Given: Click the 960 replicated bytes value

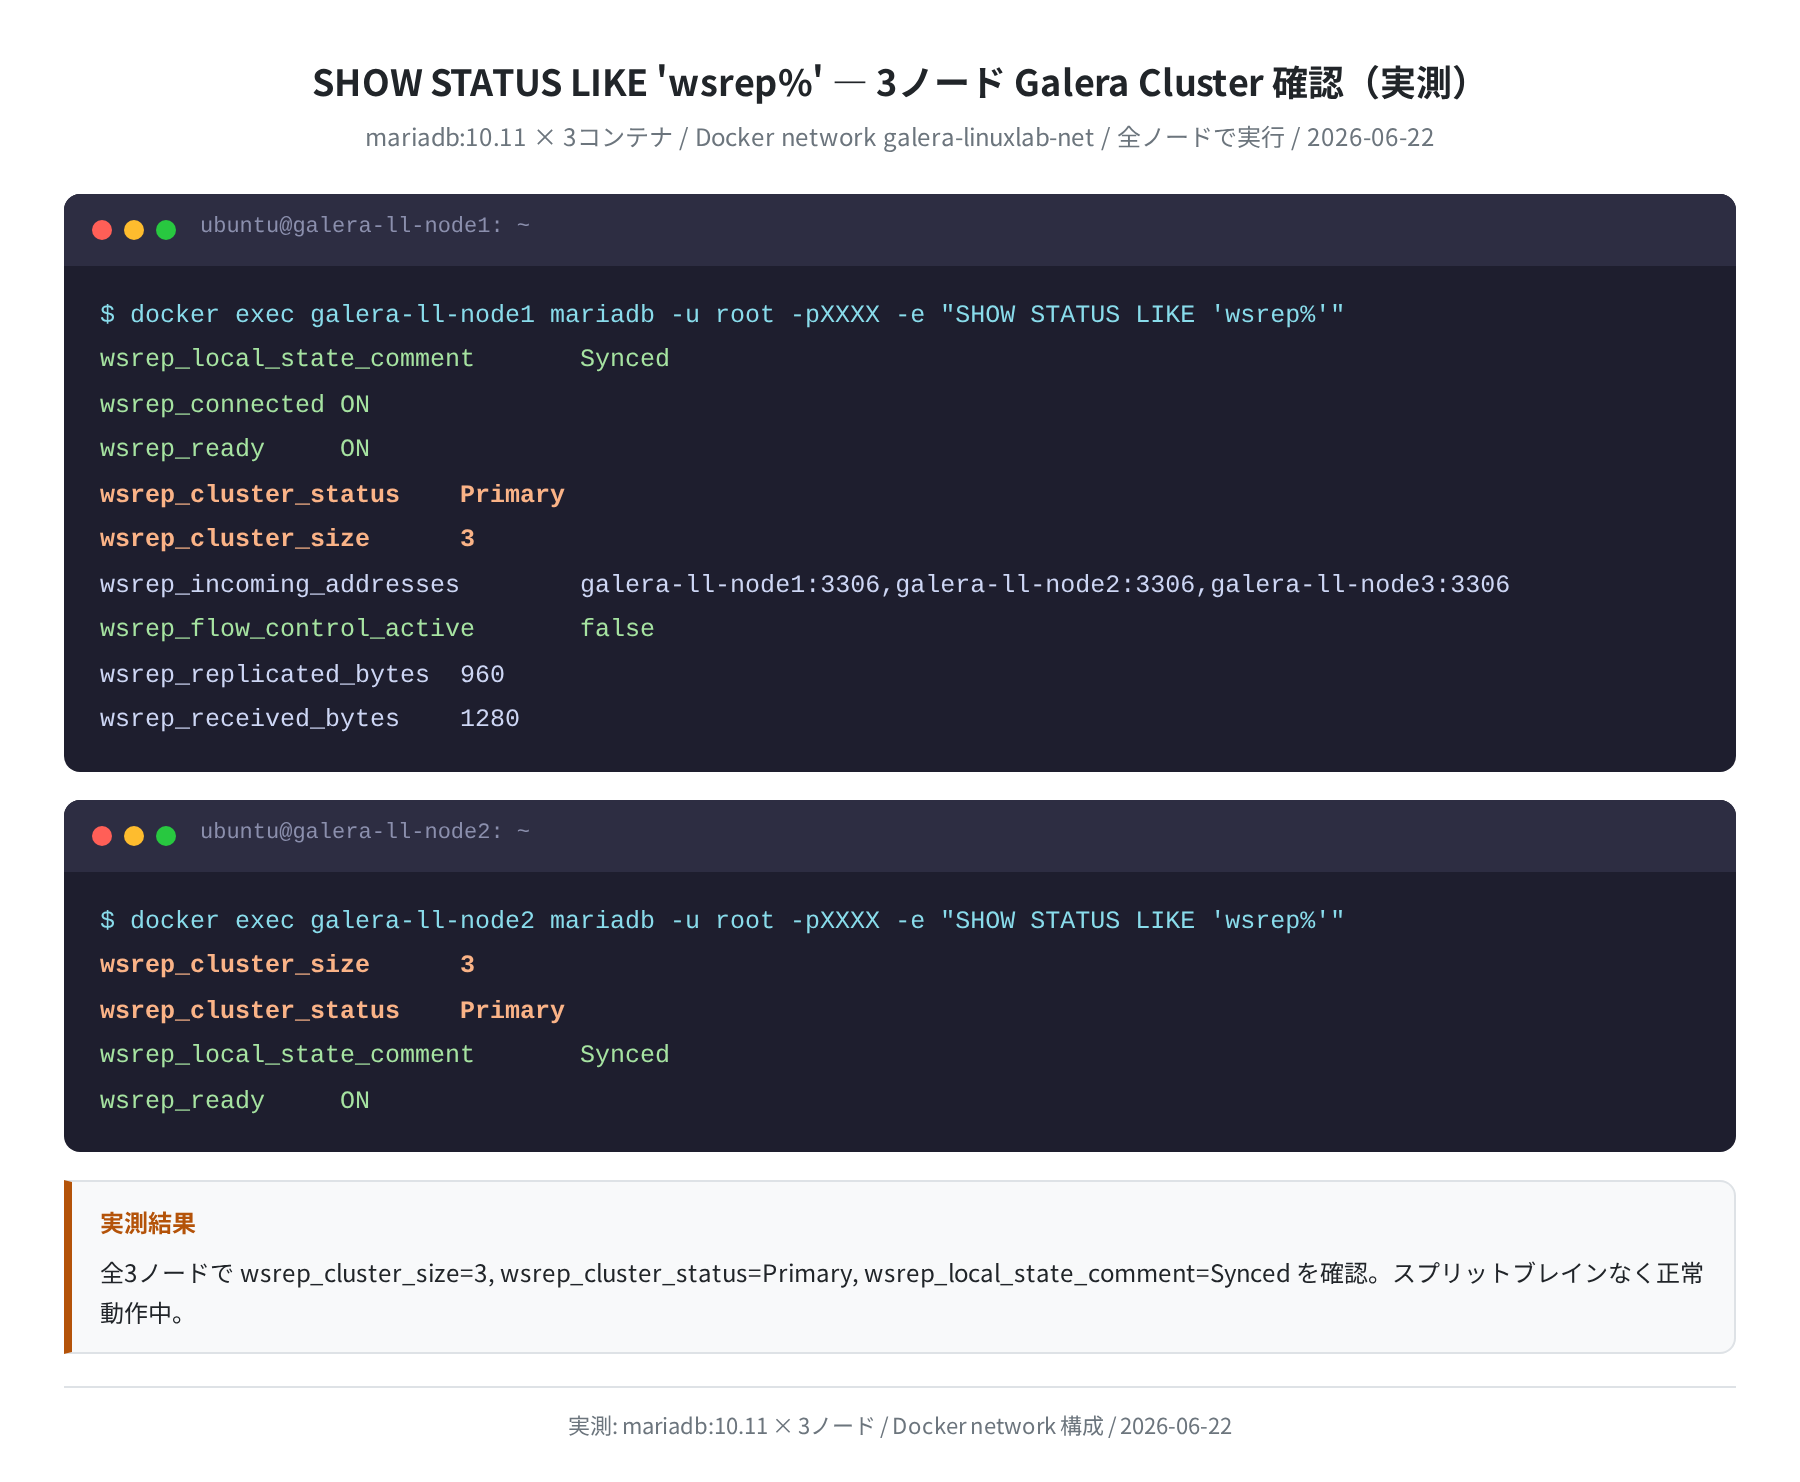Looking at the screenshot, I should point(482,675).
